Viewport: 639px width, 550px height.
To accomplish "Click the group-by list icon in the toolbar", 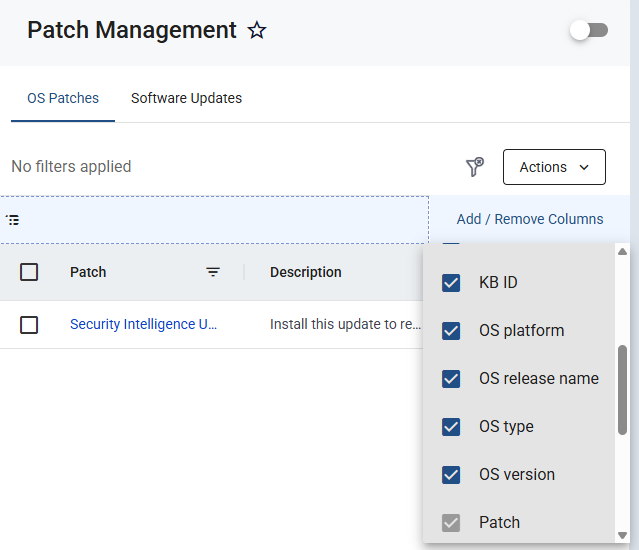I will [13, 220].
